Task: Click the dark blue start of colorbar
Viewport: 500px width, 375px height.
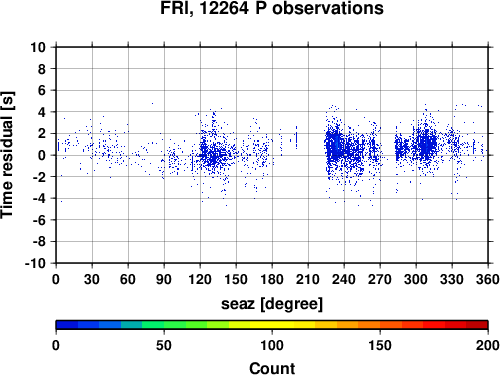Action: [x=67, y=325]
